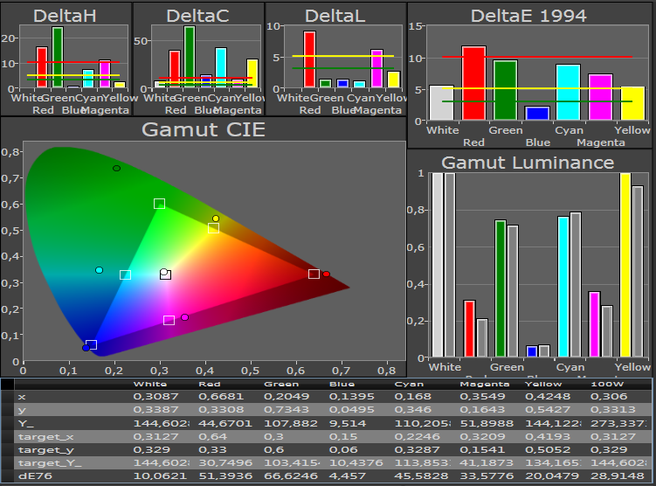Click the measured red circle on Gamut CIE
This screenshot has width=656, height=486.
click(x=326, y=274)
